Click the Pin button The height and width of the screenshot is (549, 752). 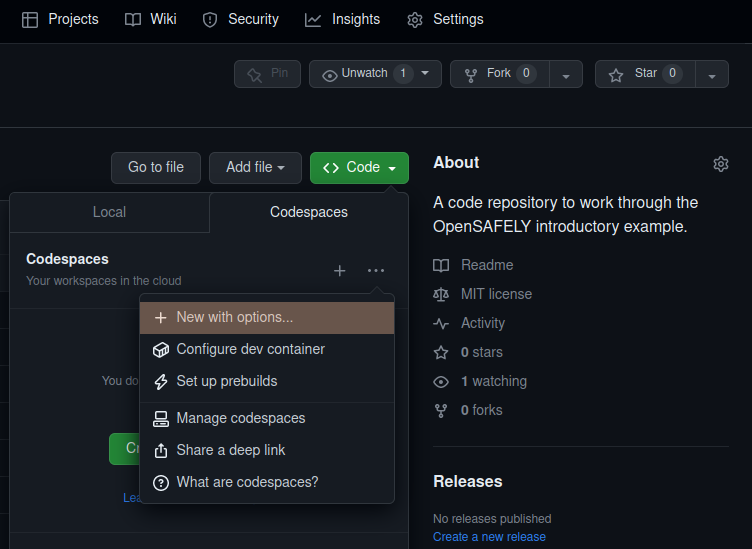268,74
